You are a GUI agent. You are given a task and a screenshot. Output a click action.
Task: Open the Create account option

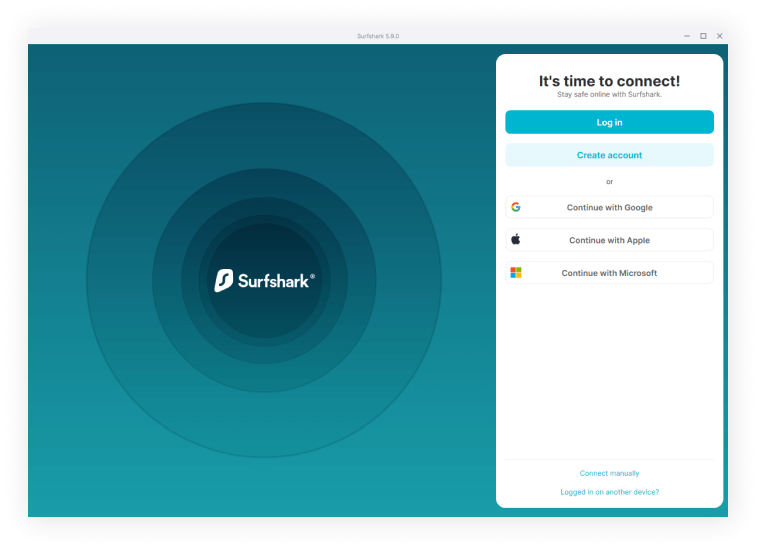[x=609, y=155]
